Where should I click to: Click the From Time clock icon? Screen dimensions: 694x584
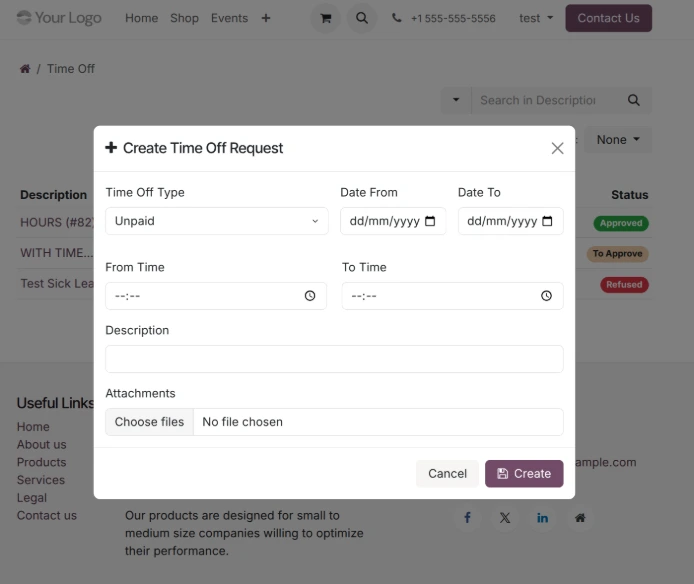pyautogui.click(x=310, y=296)
